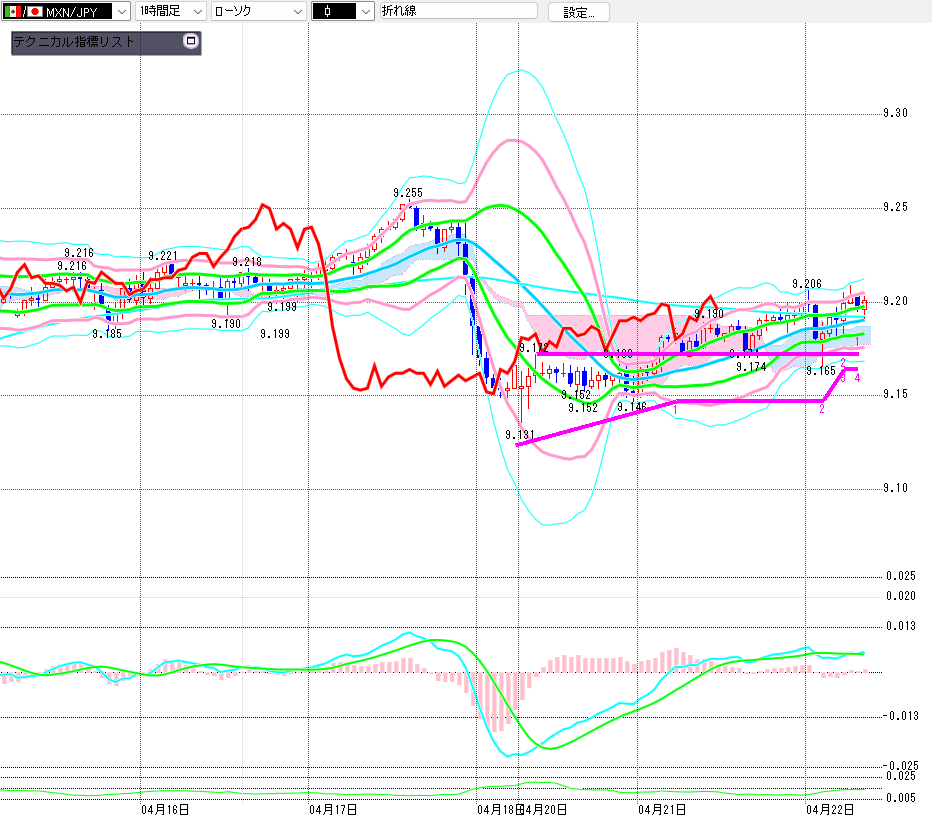Click the Japan flag icon

coord(35,12)
